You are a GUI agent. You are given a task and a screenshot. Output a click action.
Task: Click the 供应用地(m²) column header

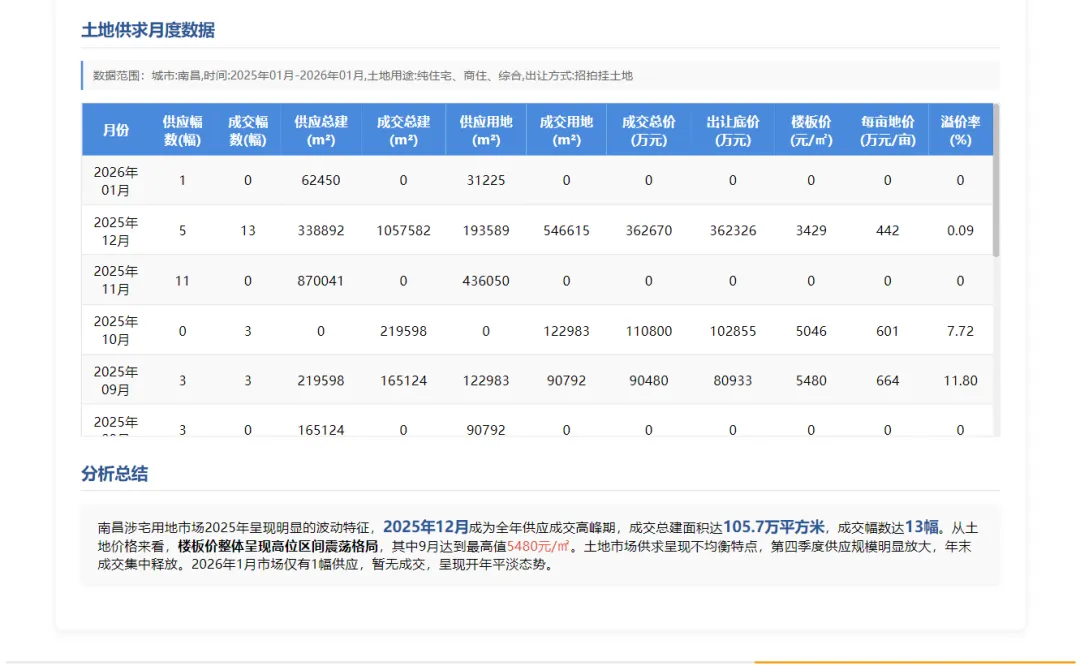(x=486, y=129)
